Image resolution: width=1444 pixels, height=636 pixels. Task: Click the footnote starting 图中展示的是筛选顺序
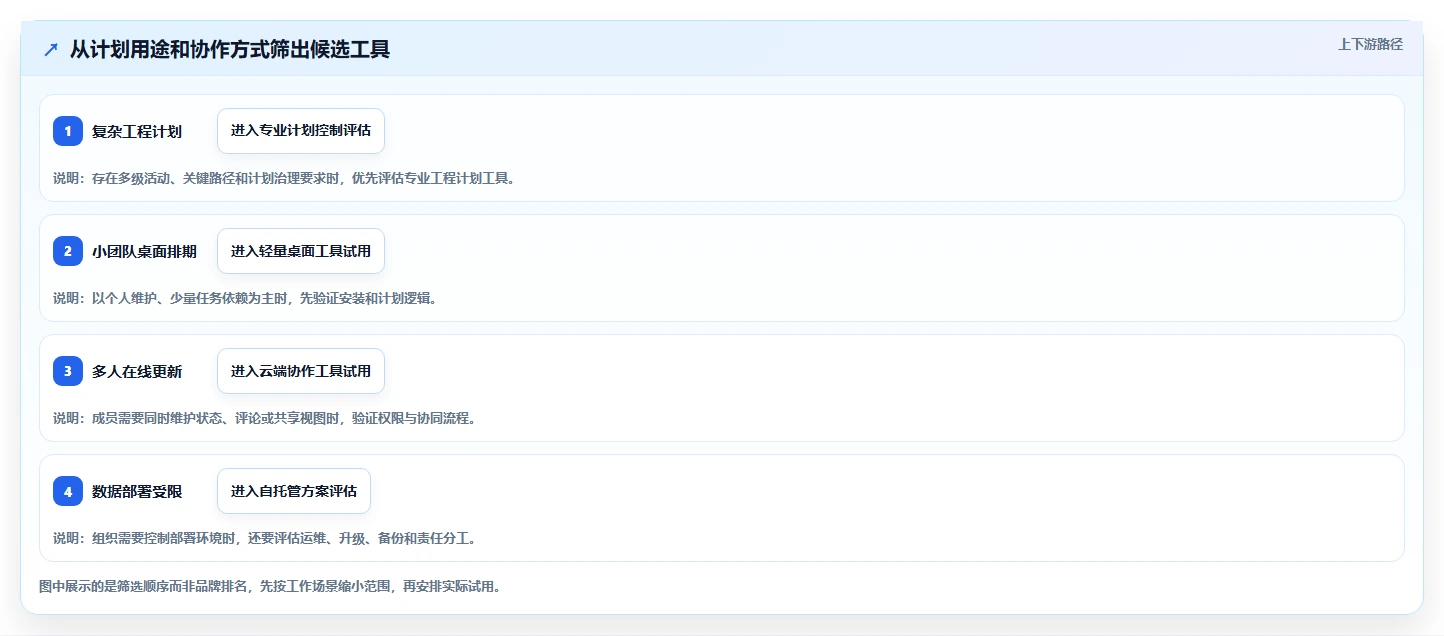270,586
